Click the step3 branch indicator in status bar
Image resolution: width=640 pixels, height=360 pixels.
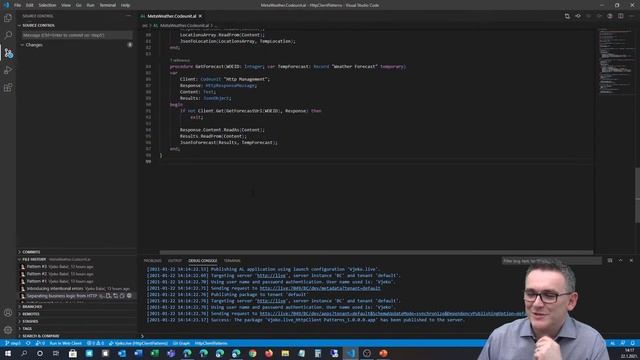[x=13, y=343]
